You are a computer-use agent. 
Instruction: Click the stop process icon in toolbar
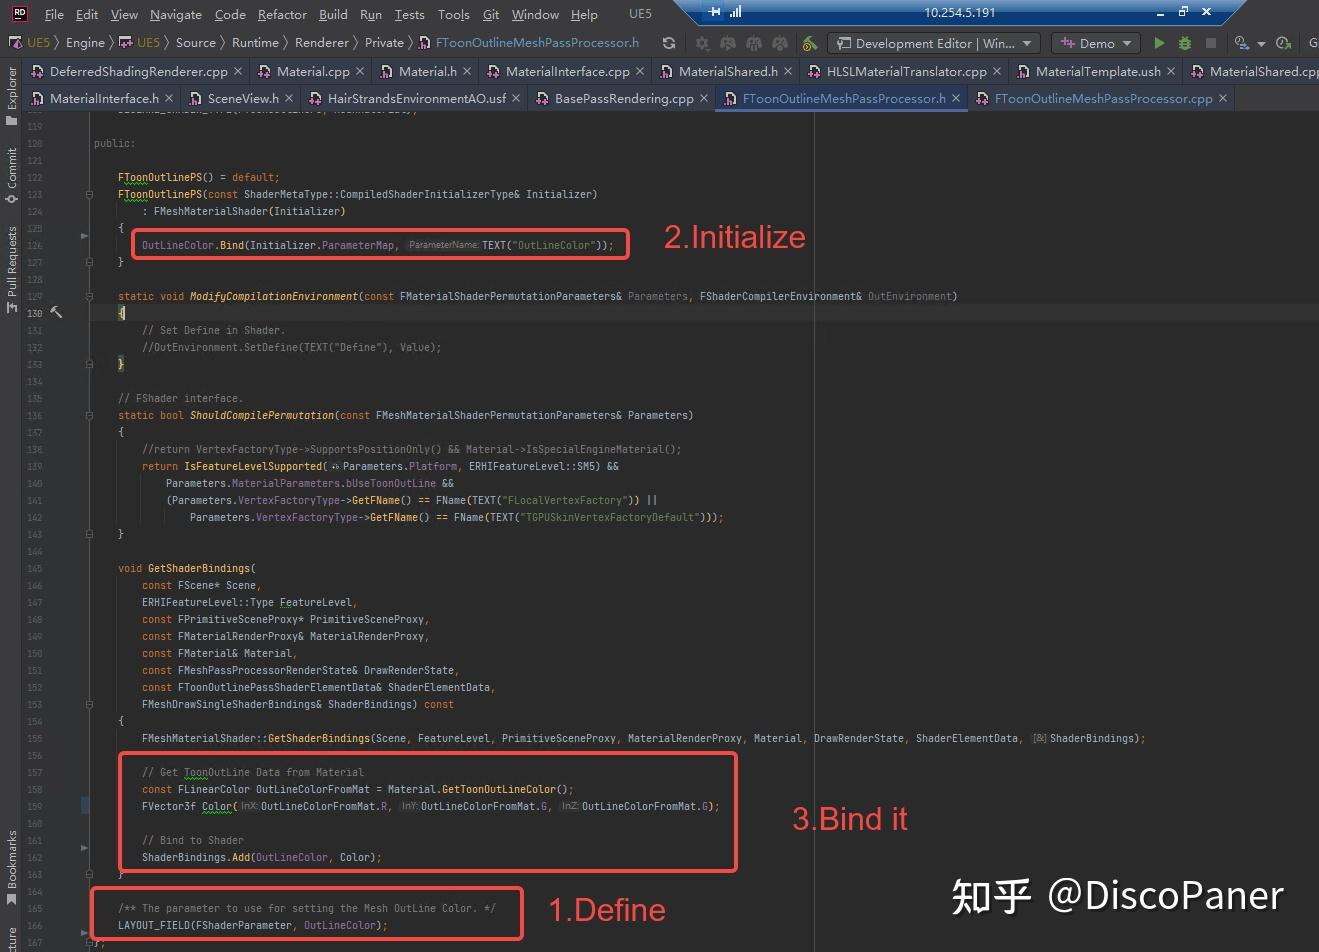pos(1212,44)
